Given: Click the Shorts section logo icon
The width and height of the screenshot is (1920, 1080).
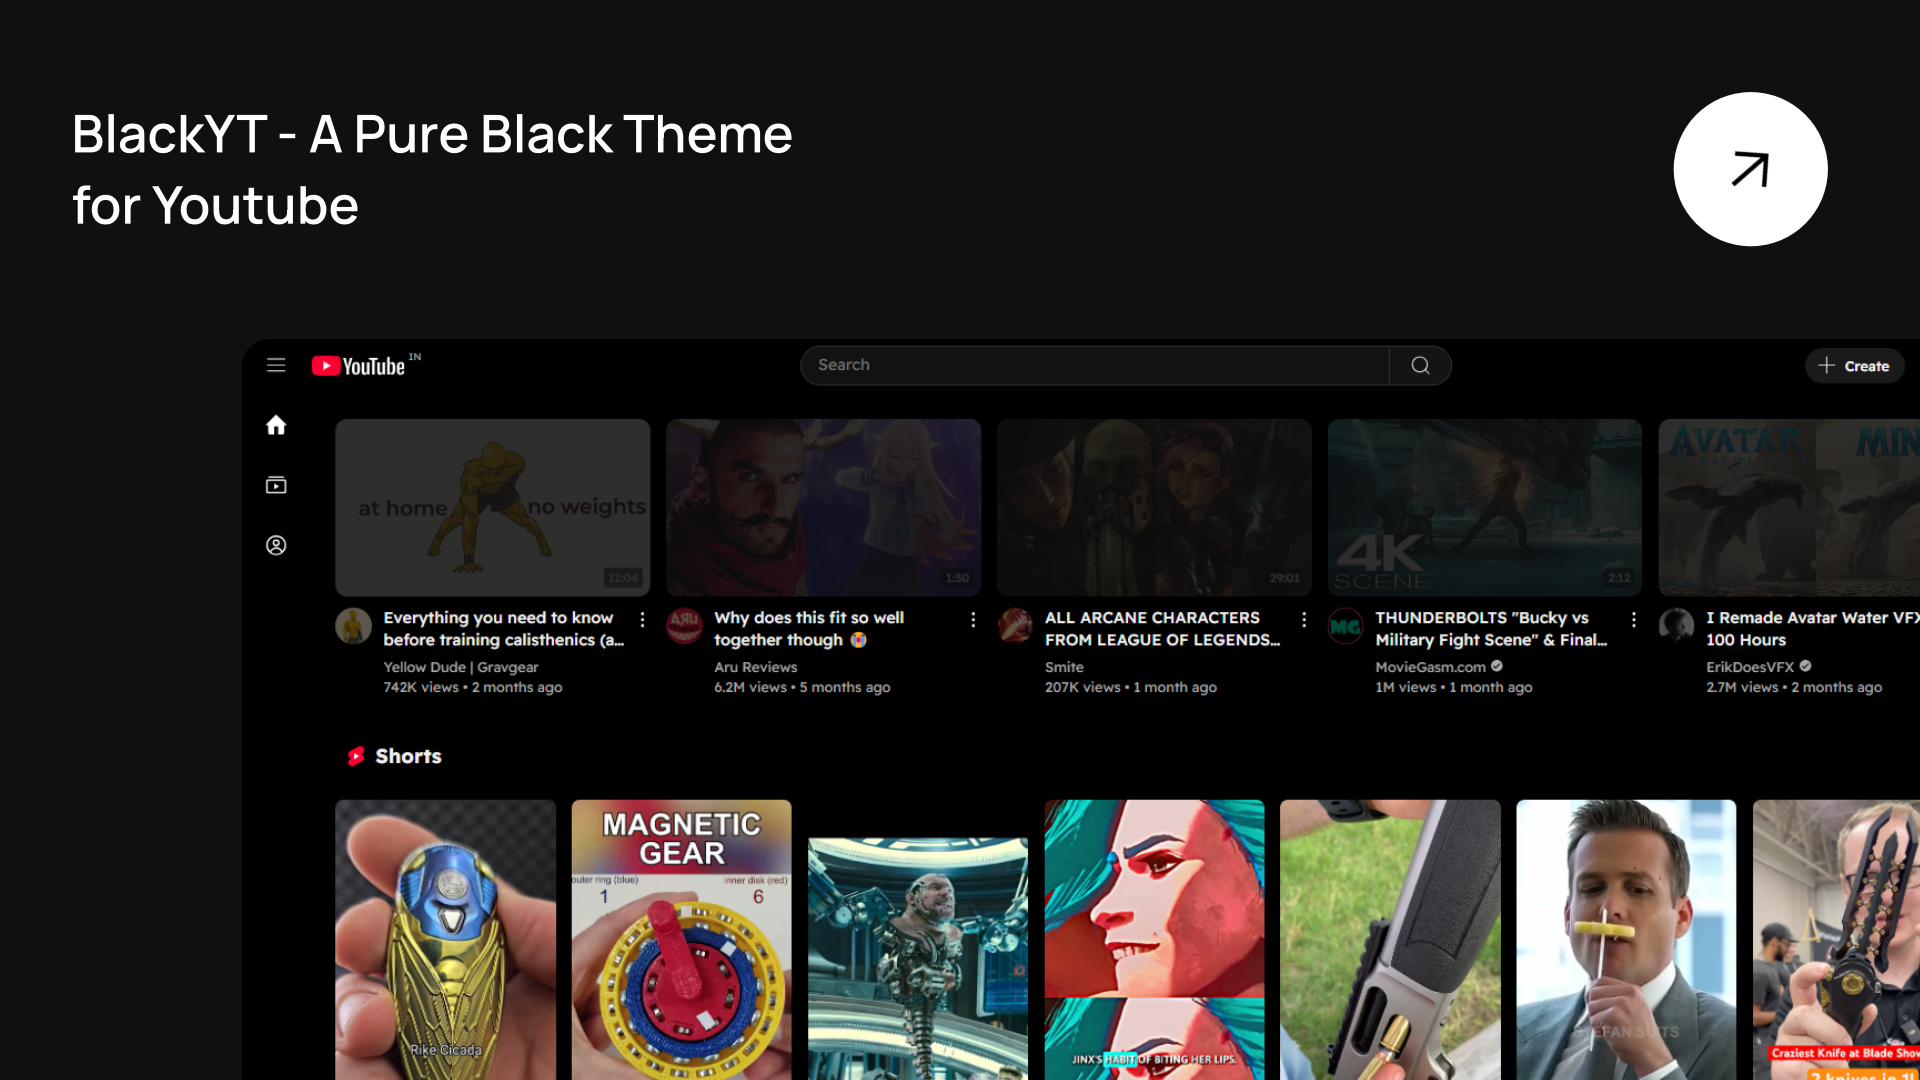Looking at the screenshot, I should point(355,757).
